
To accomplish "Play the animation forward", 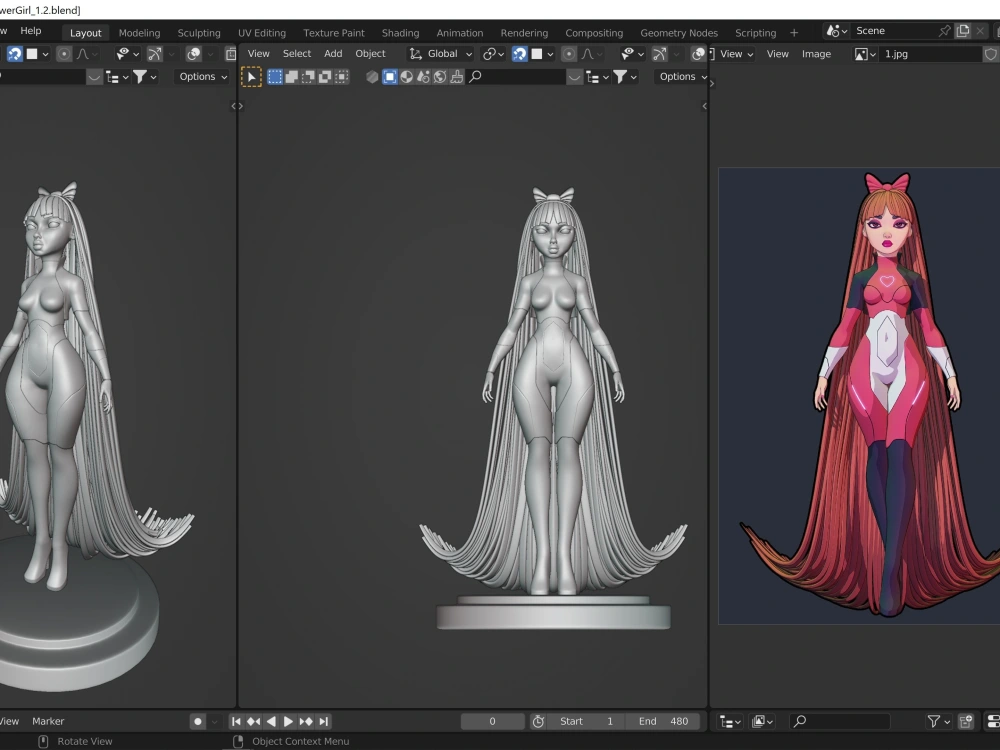I will pyautogui.click(x=288, y=721).
